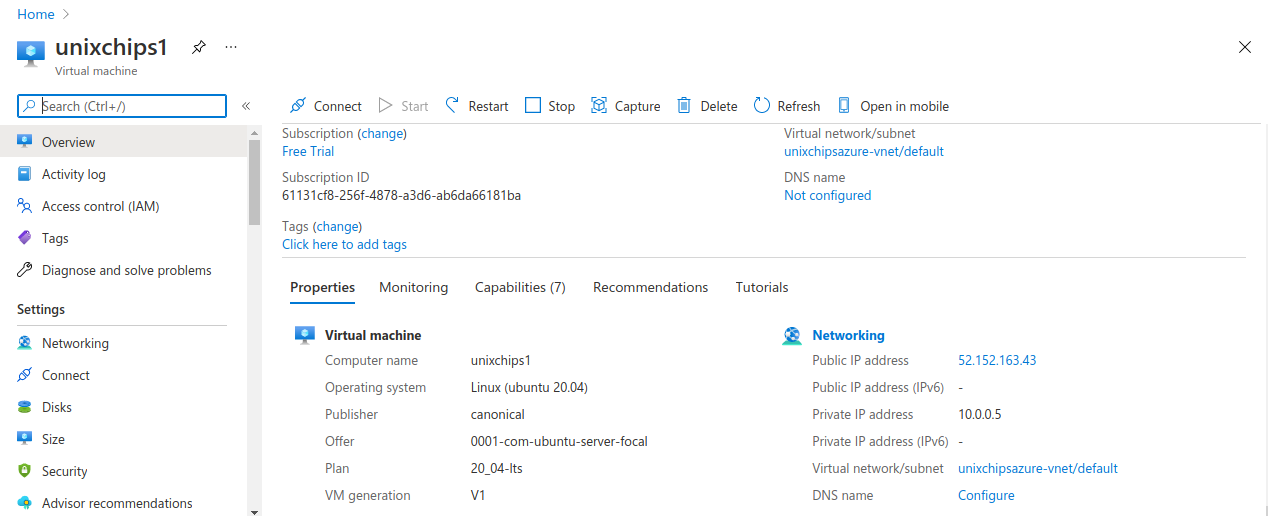Change the subscription via change link
This screenshot has height=516, width=1268.
click(x=382, y=133)
